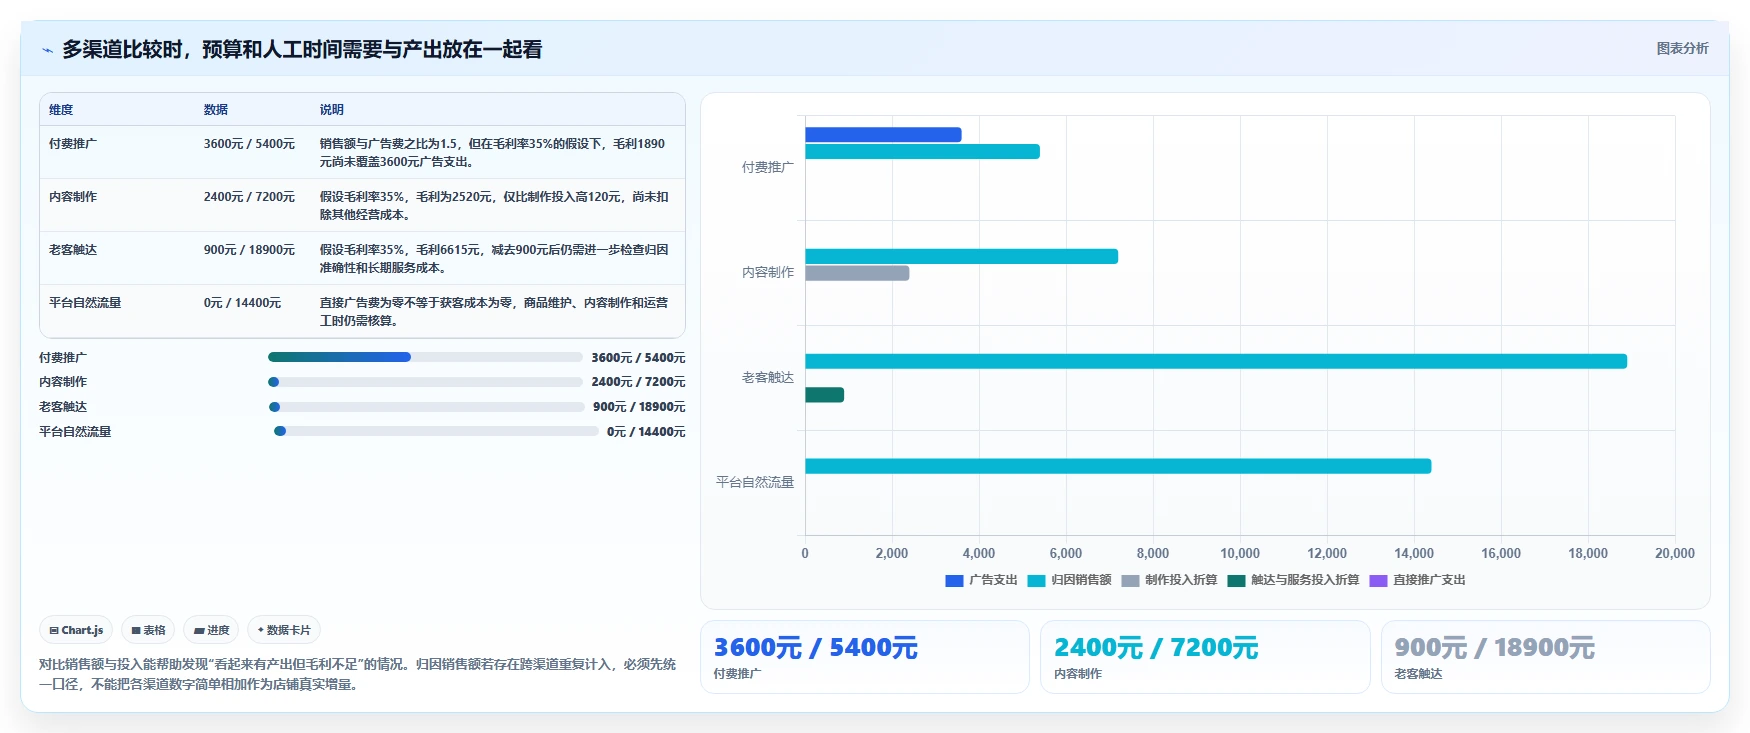
Task: Click the 20,000 x-axis tick label
Action: (1675, 553)
